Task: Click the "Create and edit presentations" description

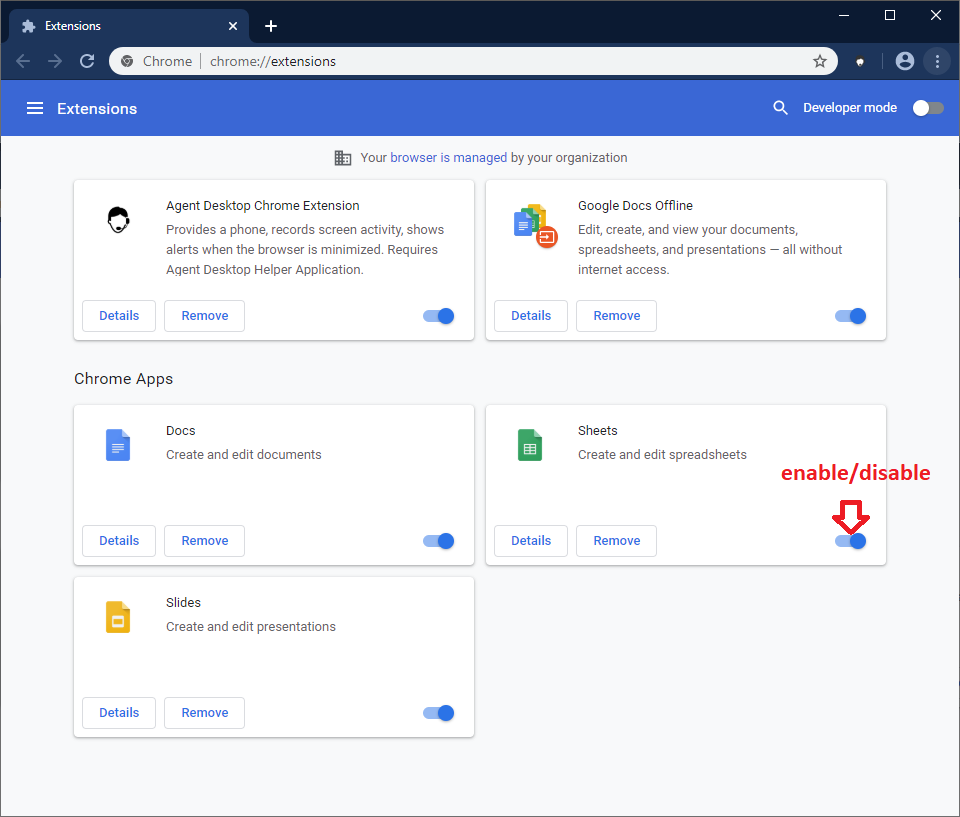Action: pyautogui.click(x=251, y=627)
